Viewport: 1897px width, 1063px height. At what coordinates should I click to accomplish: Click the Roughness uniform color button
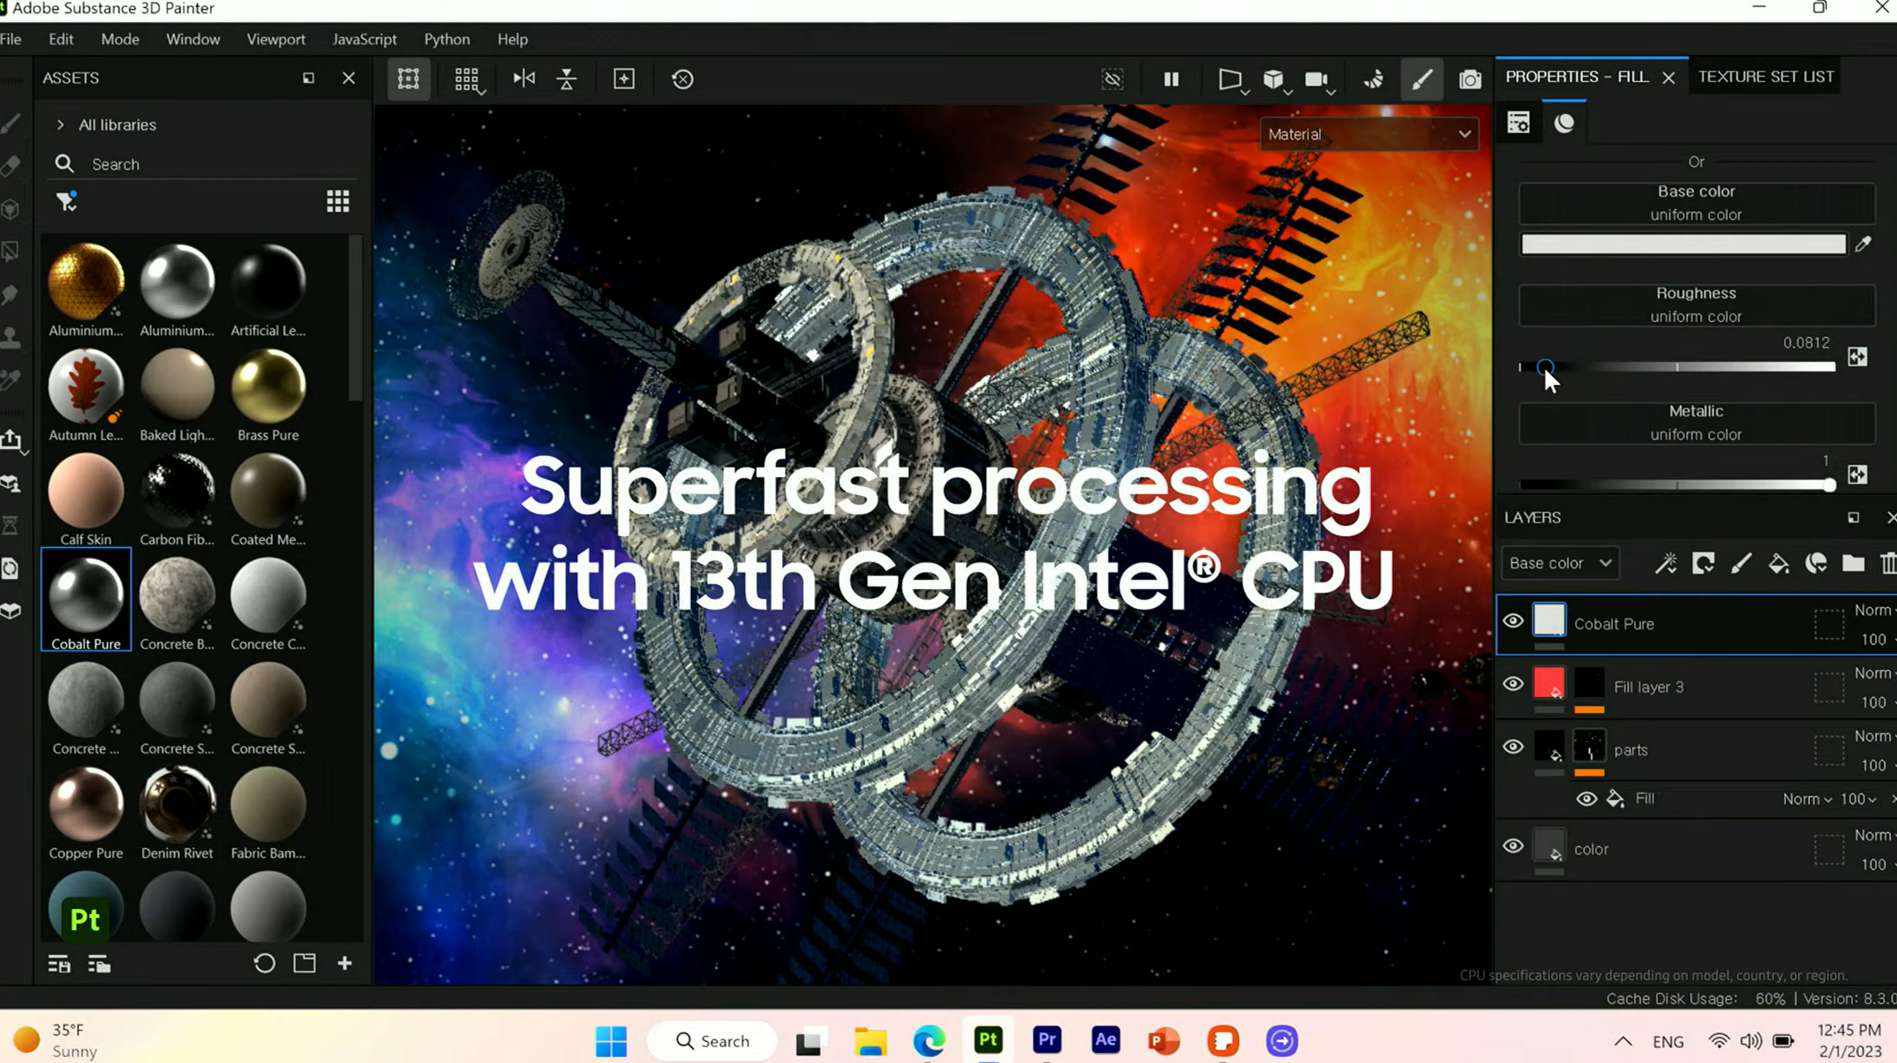pyautogui.click(x=1696, y=305)
